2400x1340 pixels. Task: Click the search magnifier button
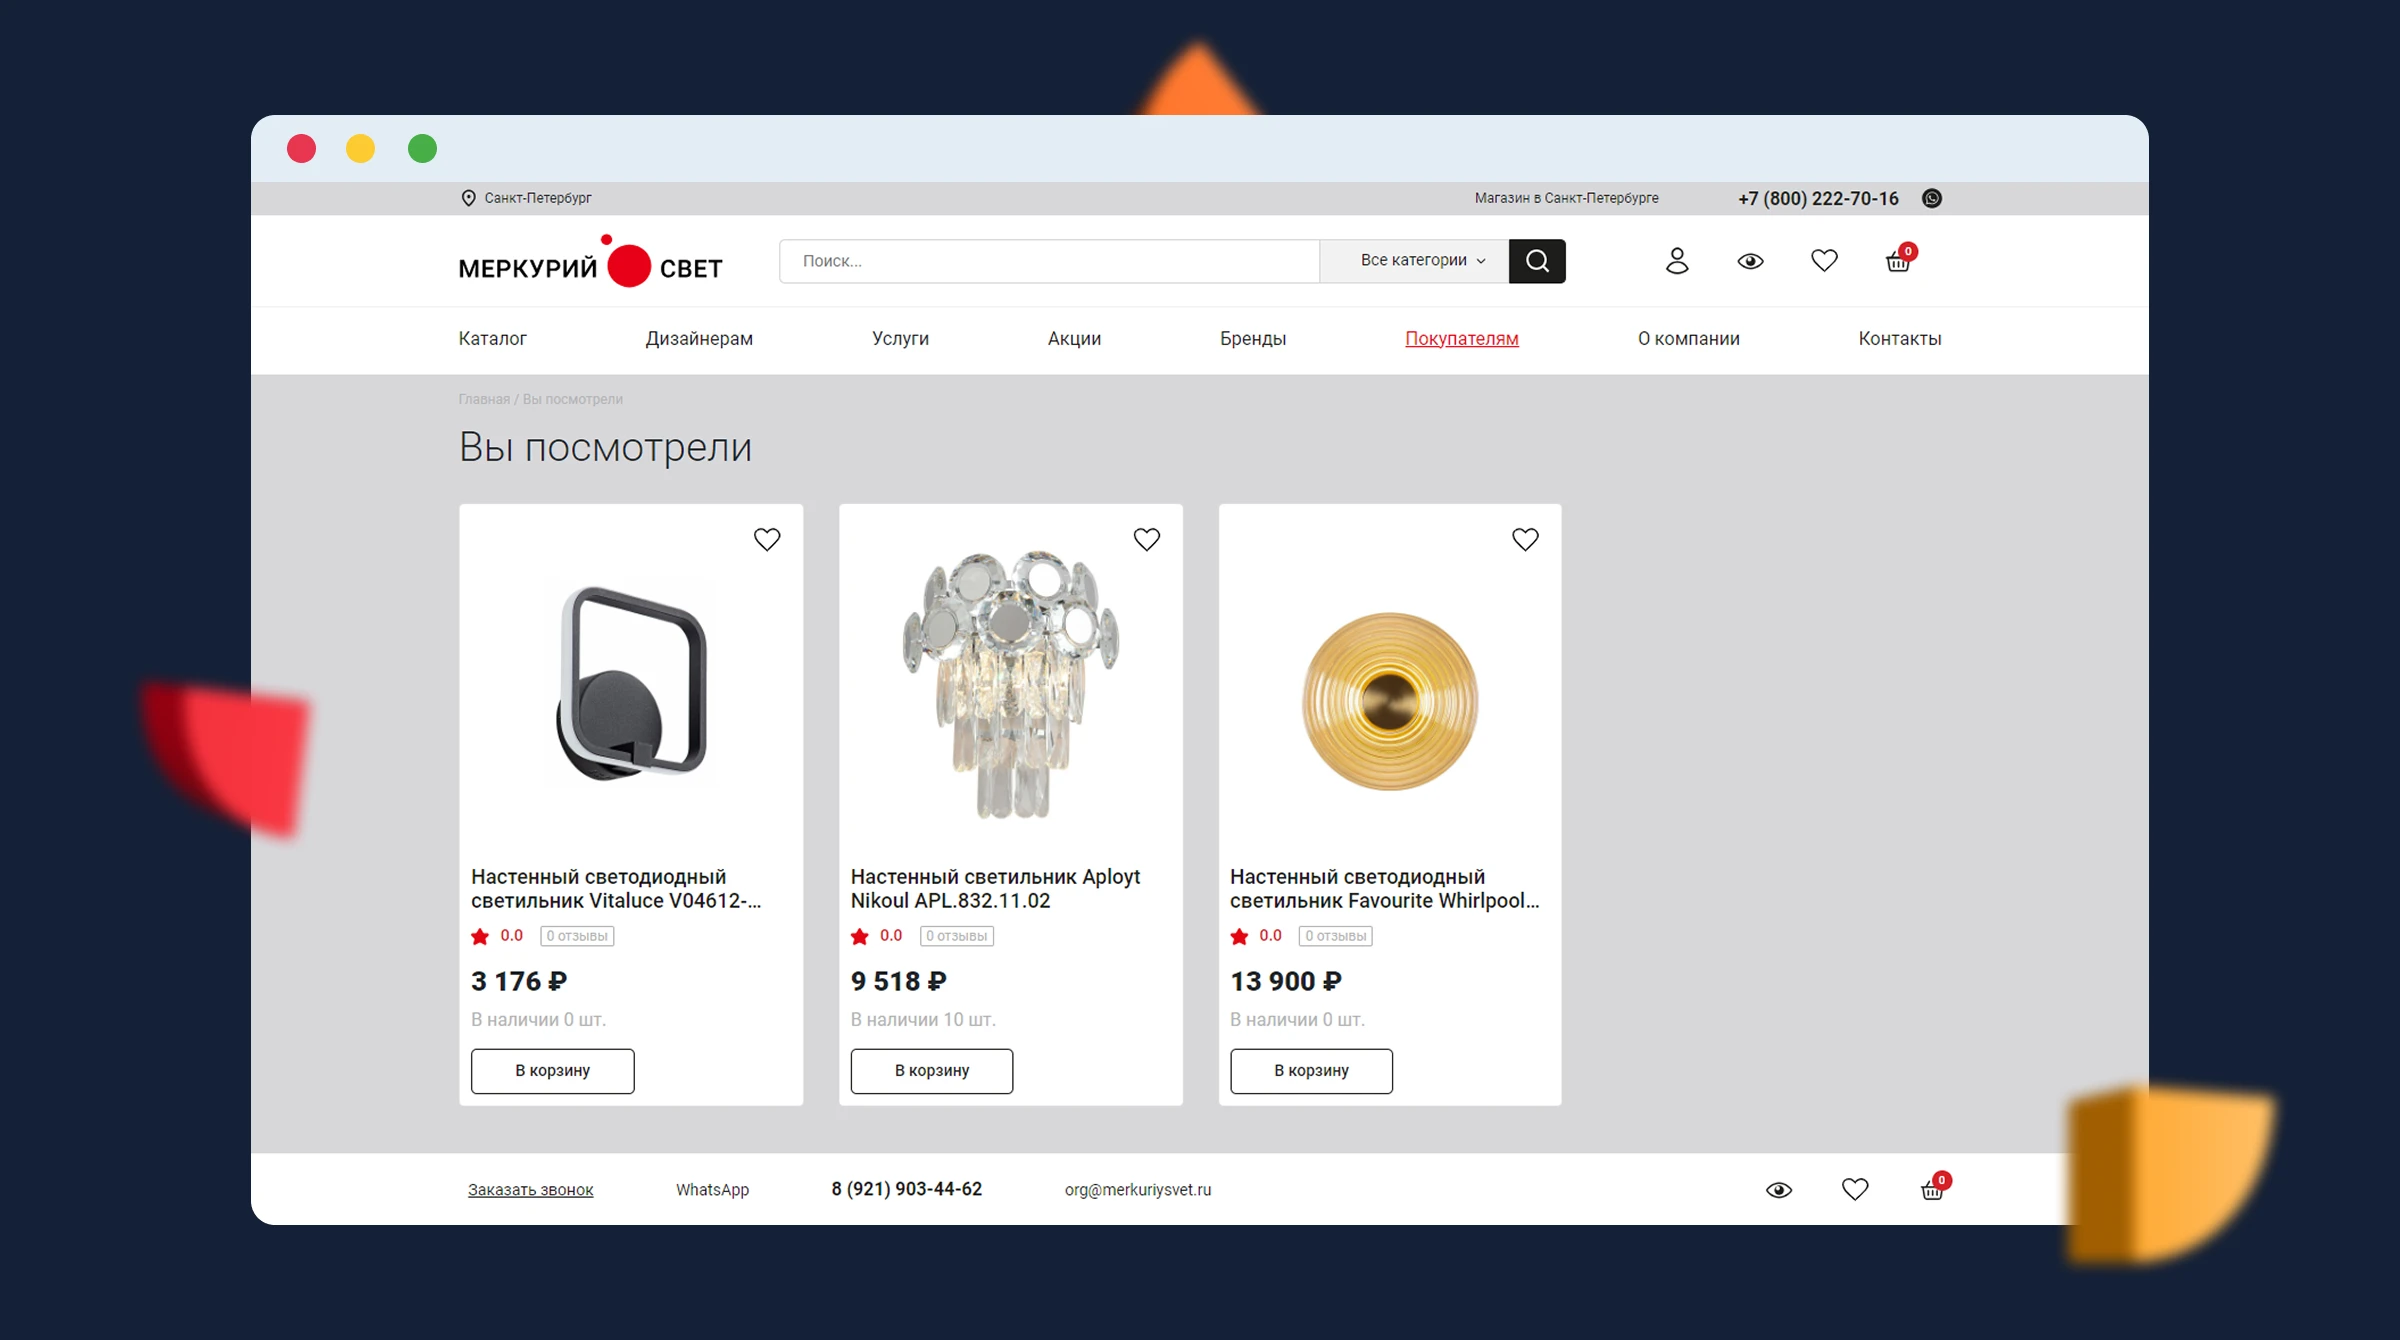click(x=1537, y=261)
